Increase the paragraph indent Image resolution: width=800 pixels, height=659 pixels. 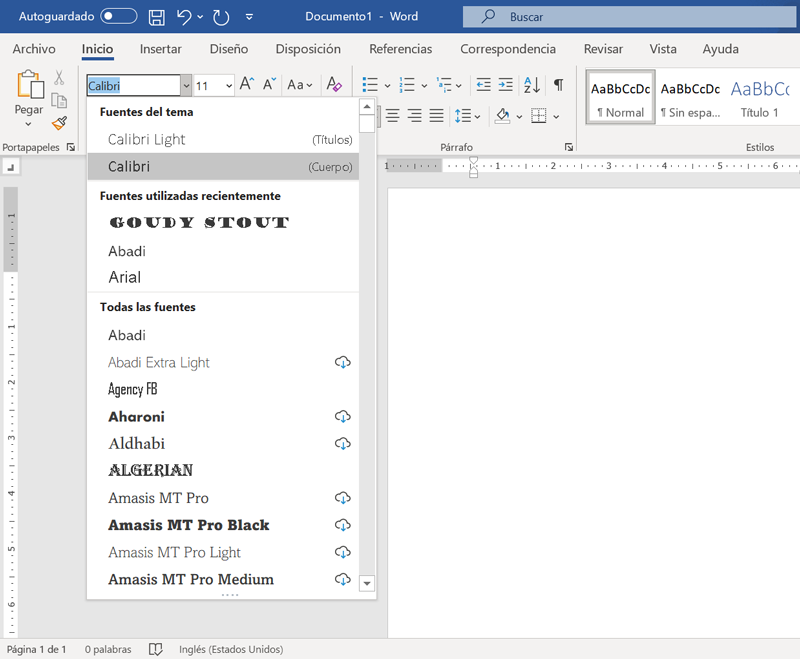(505, 85)
